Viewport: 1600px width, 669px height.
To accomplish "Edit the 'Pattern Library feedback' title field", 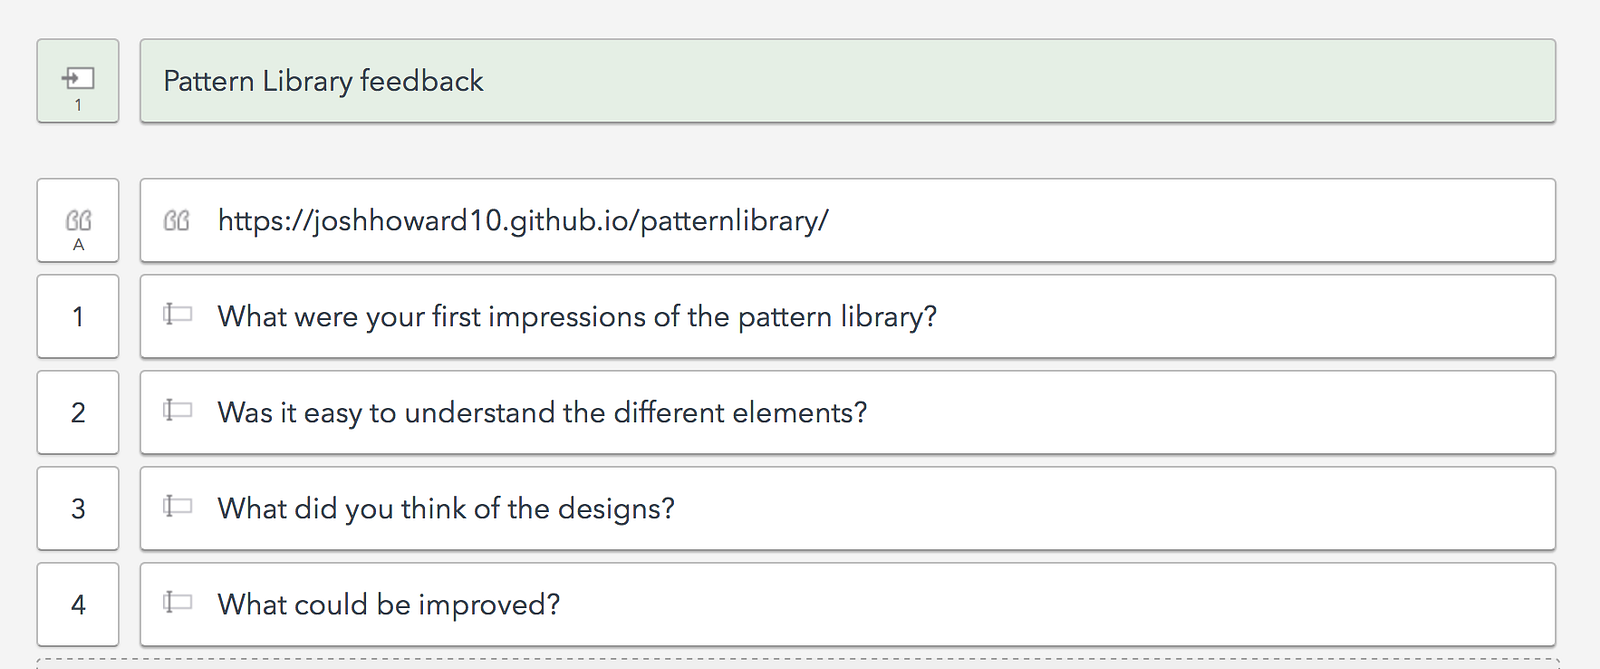I will tap(323, 81).
